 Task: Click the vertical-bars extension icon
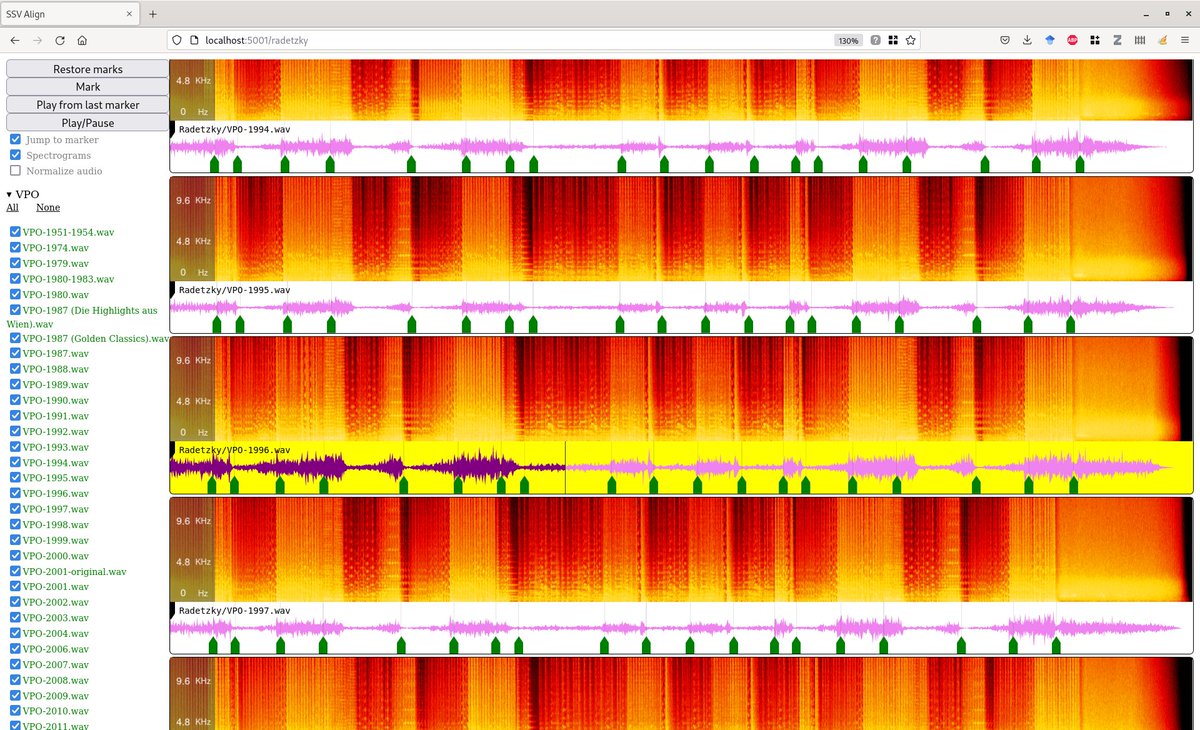coord(1140,40)
